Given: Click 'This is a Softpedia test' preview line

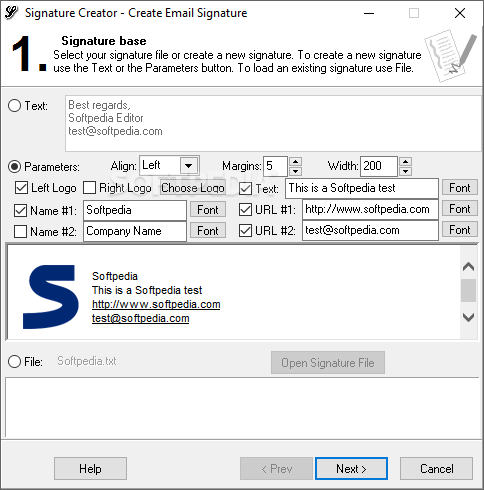Looking at the screenshot, I should point(147,290).
